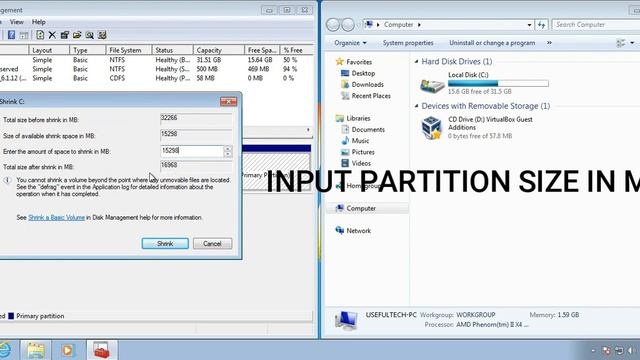Sort volumes by the Layout column
Screen dimensions: 640x360
click(49, 50)
